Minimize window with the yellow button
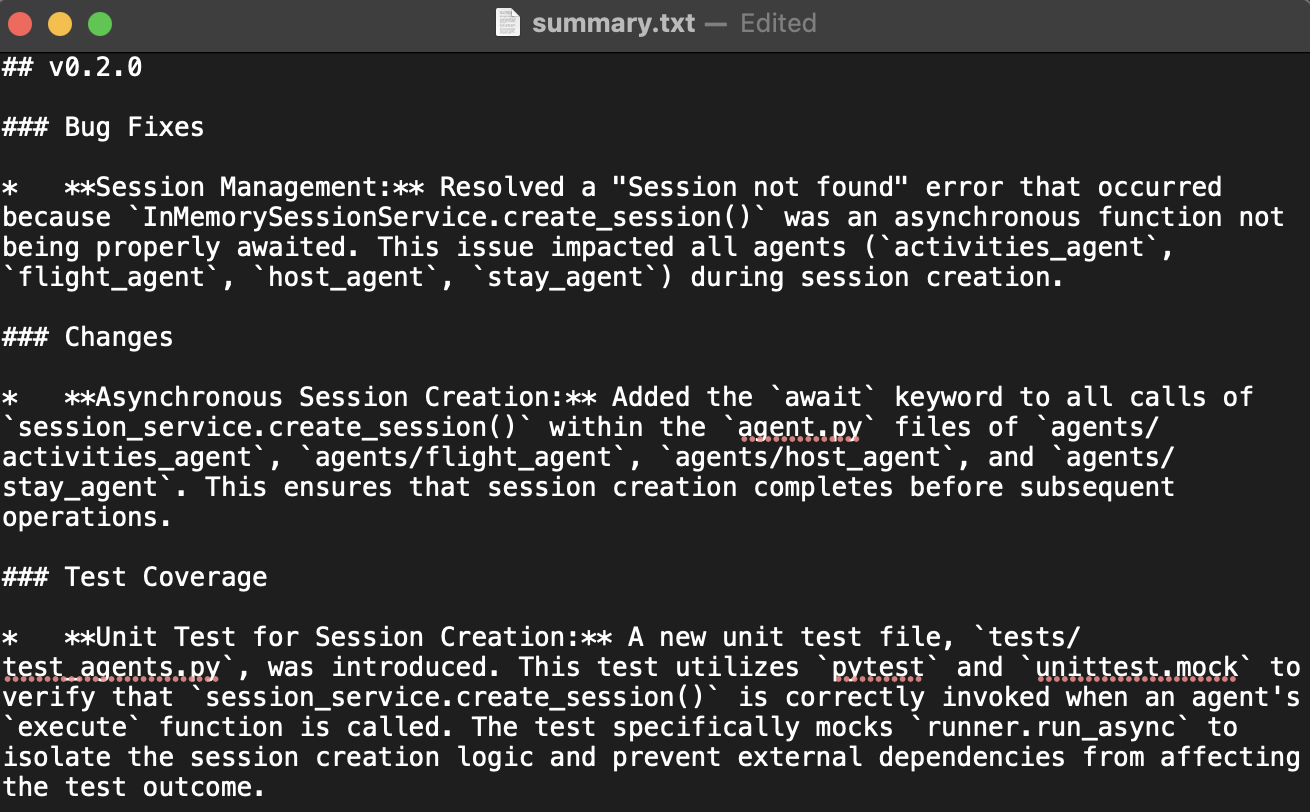The width and height of the screenshot is (1310, 812). (x=60, y=23)
